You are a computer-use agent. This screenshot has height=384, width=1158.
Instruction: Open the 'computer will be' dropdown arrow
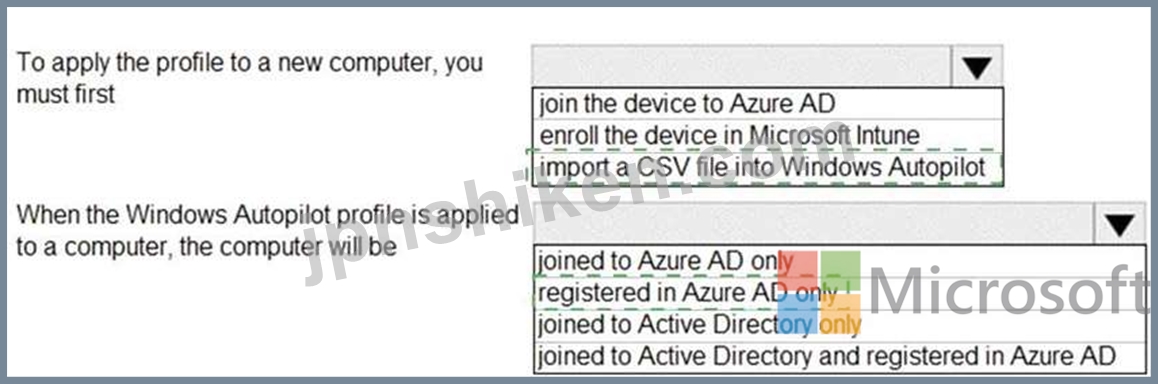click(1121, 224)
